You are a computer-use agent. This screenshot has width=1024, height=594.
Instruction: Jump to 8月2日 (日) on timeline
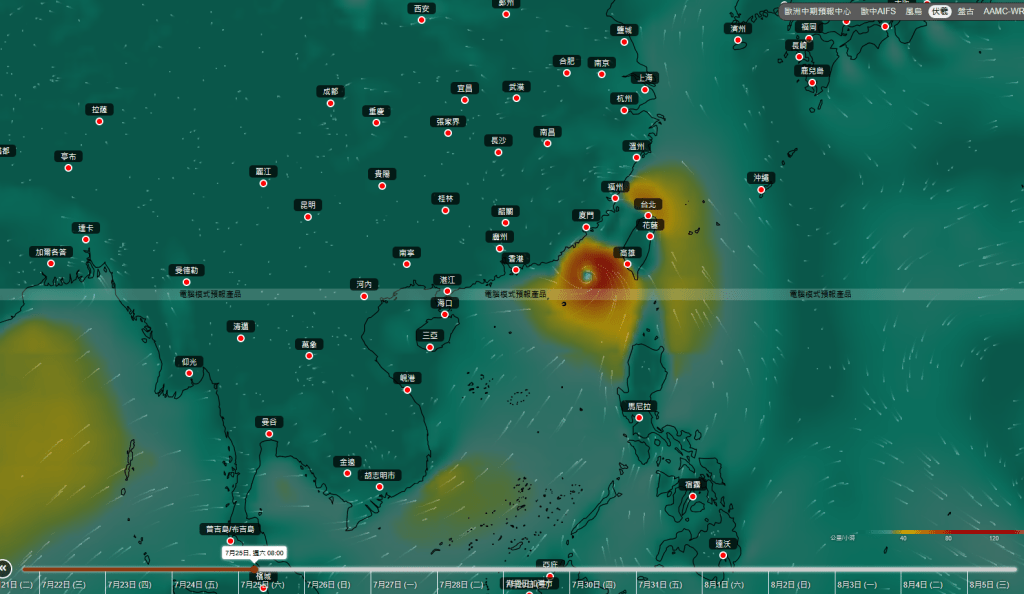(x=790, y=585)
